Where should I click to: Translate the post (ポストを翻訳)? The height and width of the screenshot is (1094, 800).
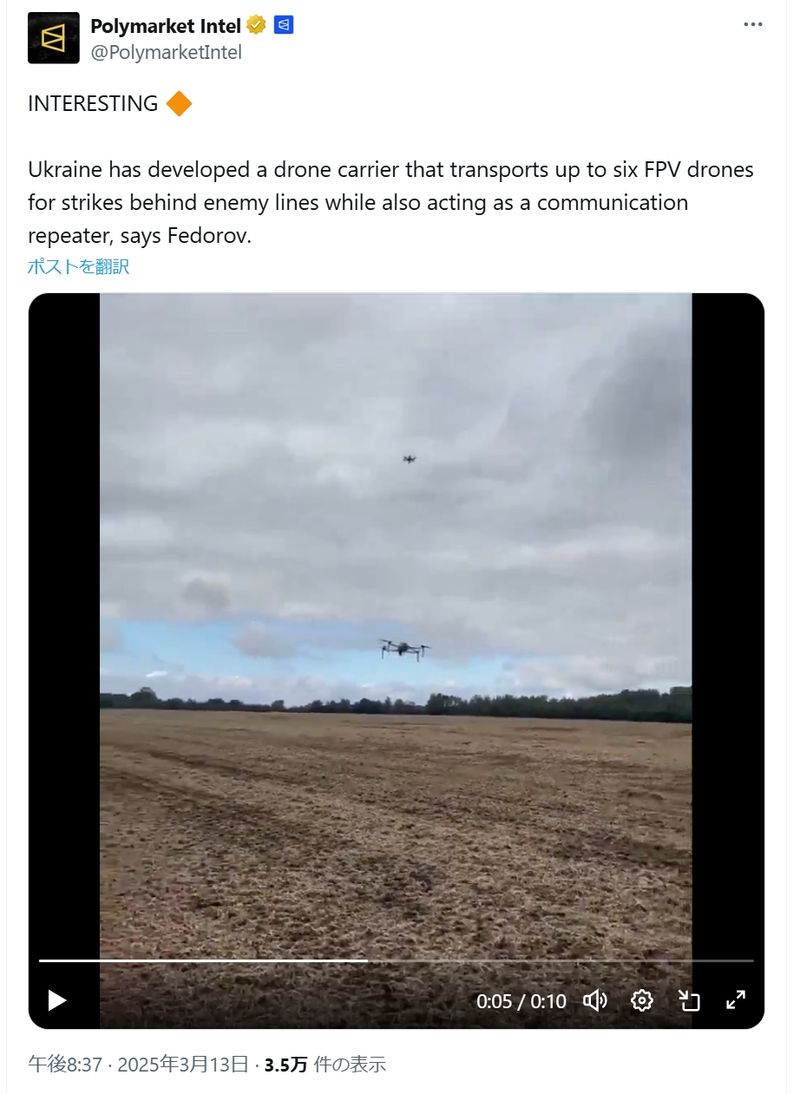tap(78, 267)
